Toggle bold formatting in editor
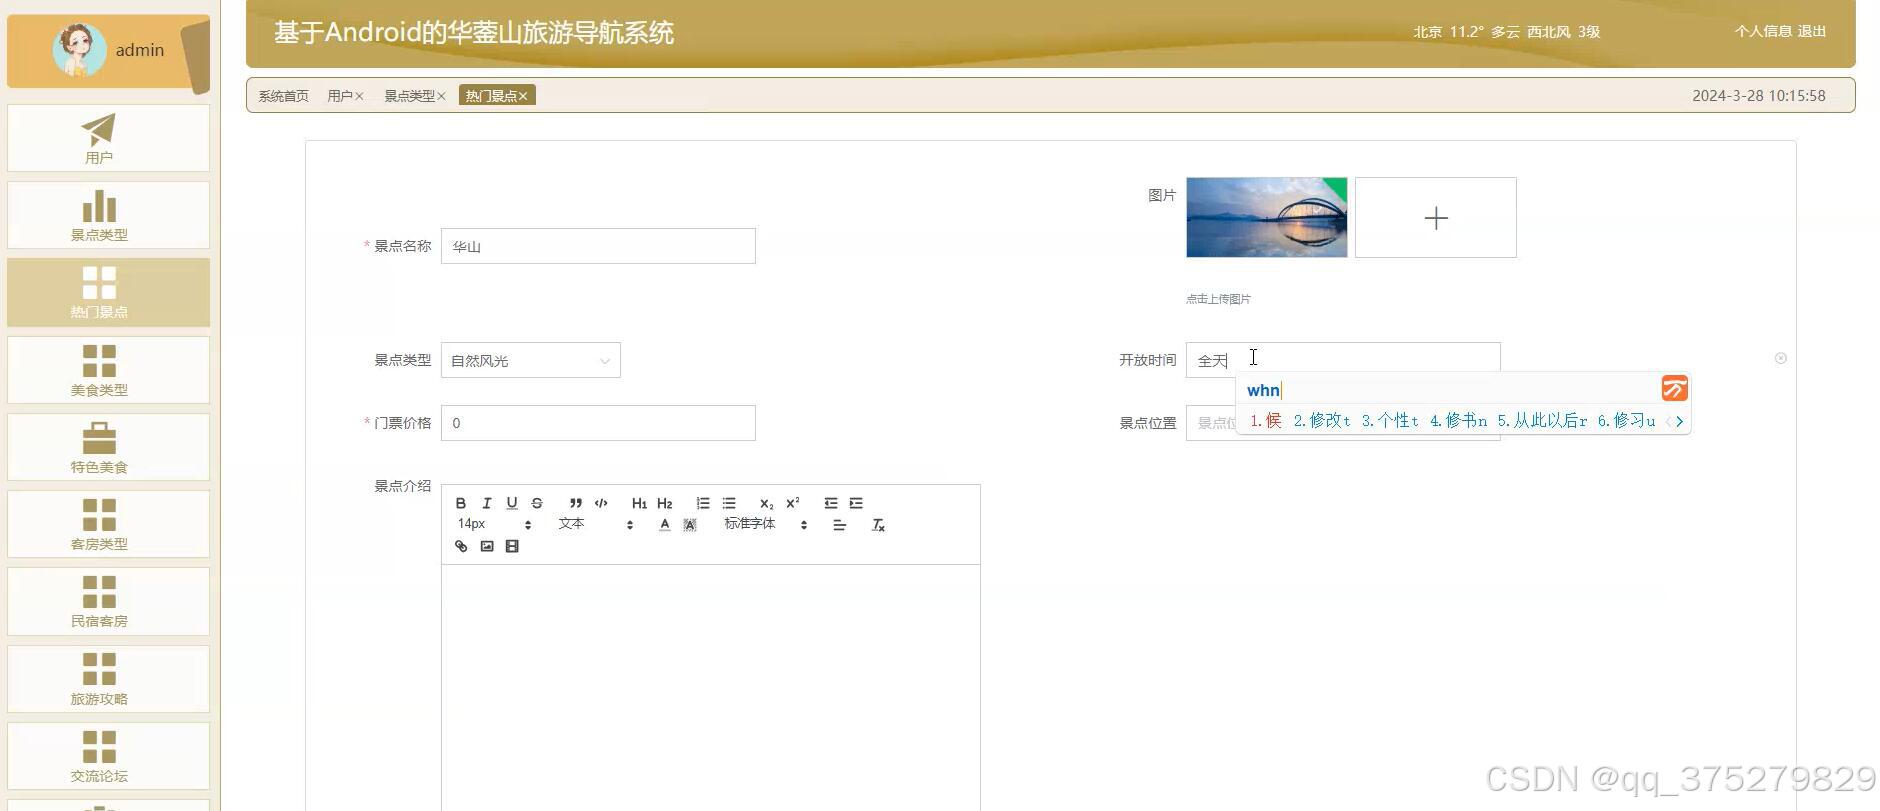The height and width of the screenshot is (811, 1880). [461, 503]
